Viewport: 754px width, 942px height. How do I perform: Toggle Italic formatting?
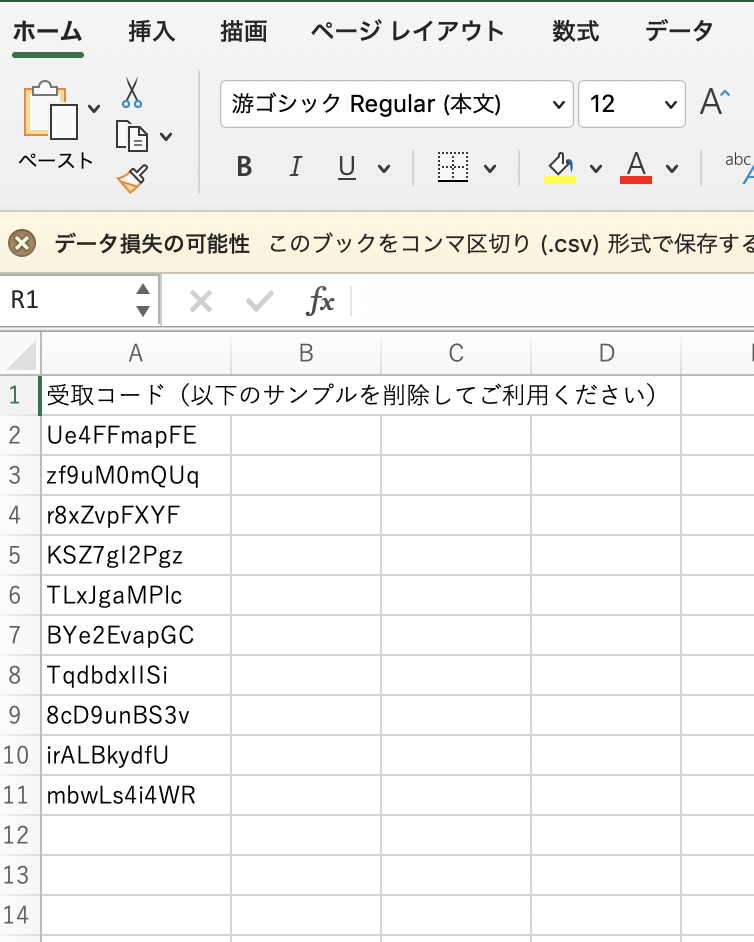(x=295, y=166)
